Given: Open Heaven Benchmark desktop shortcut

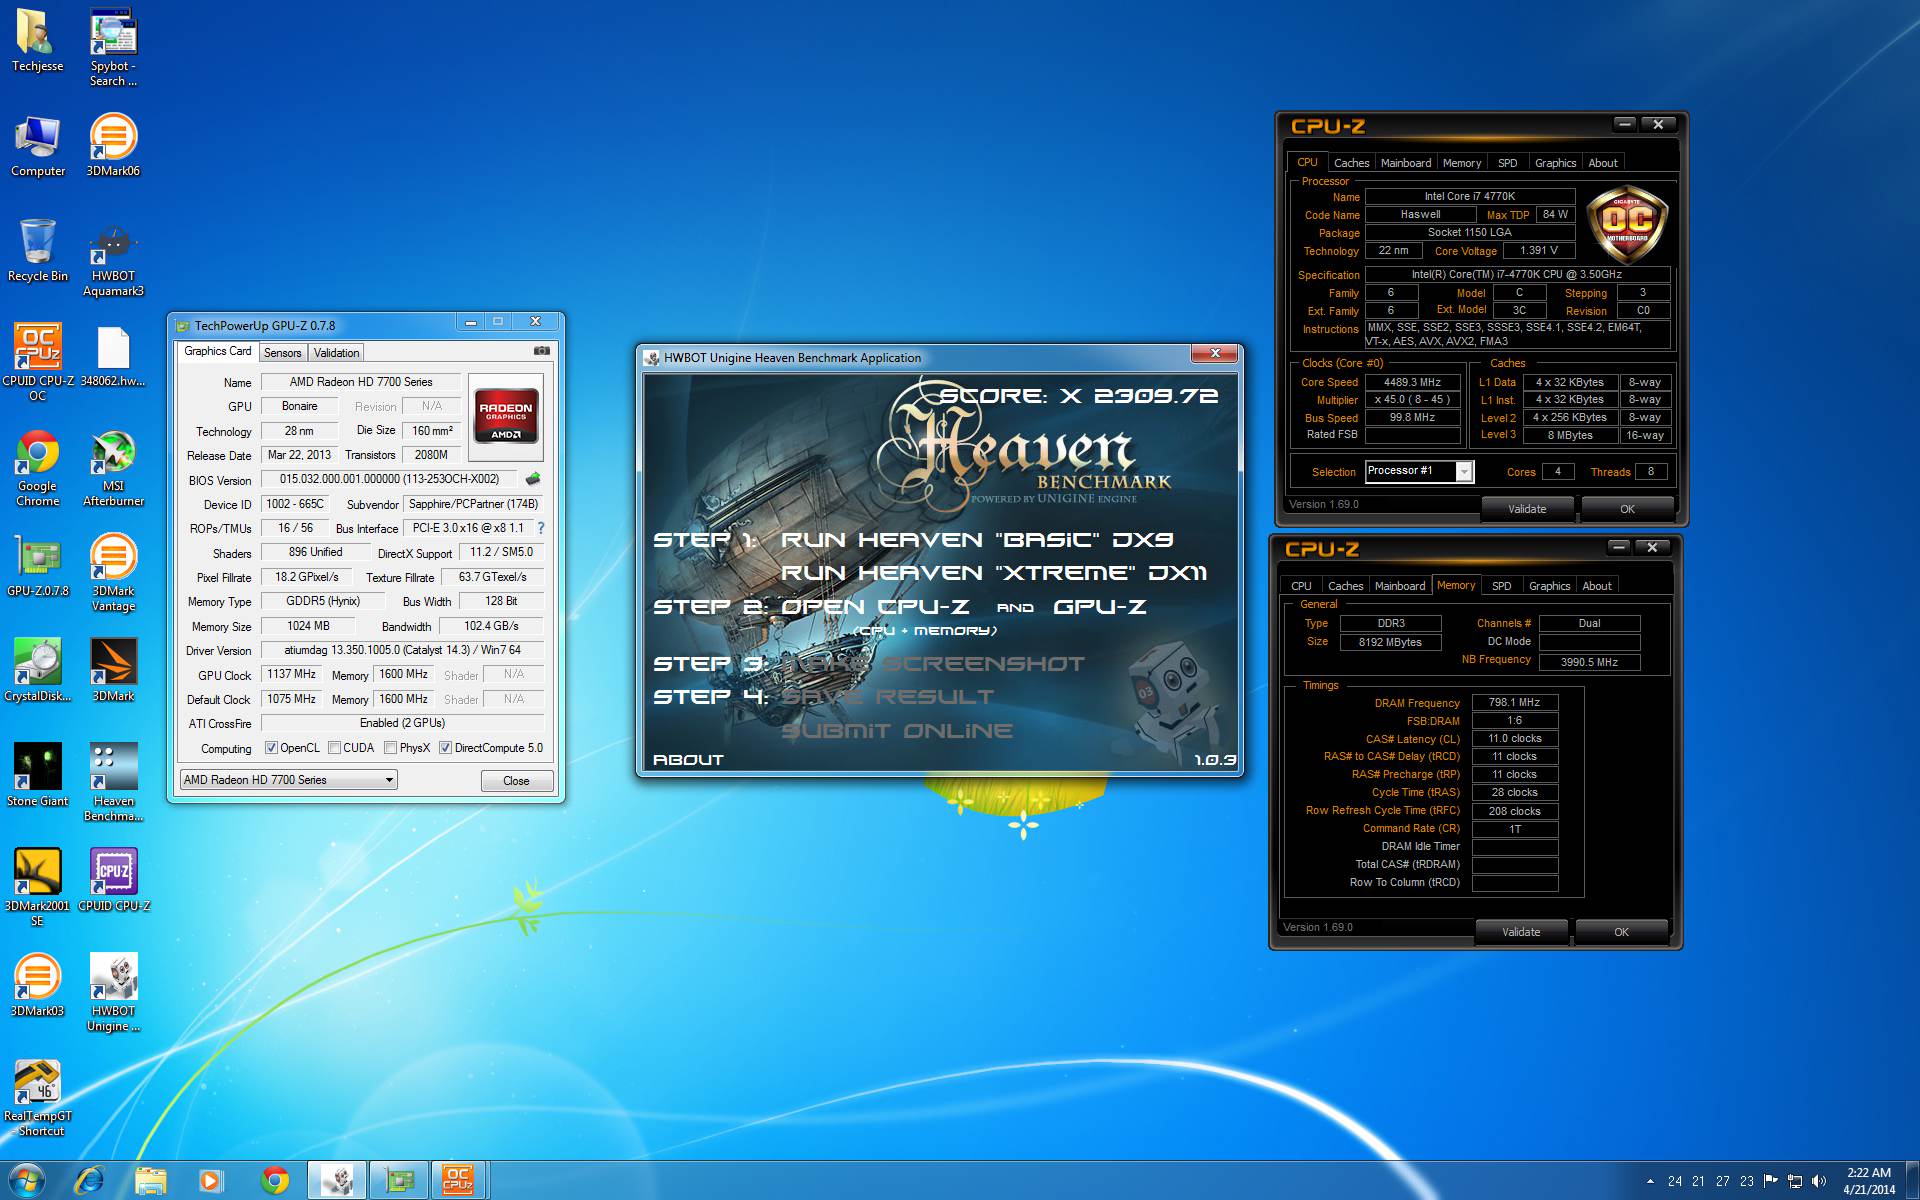Looking at the screenshot, I should (113, 783).
